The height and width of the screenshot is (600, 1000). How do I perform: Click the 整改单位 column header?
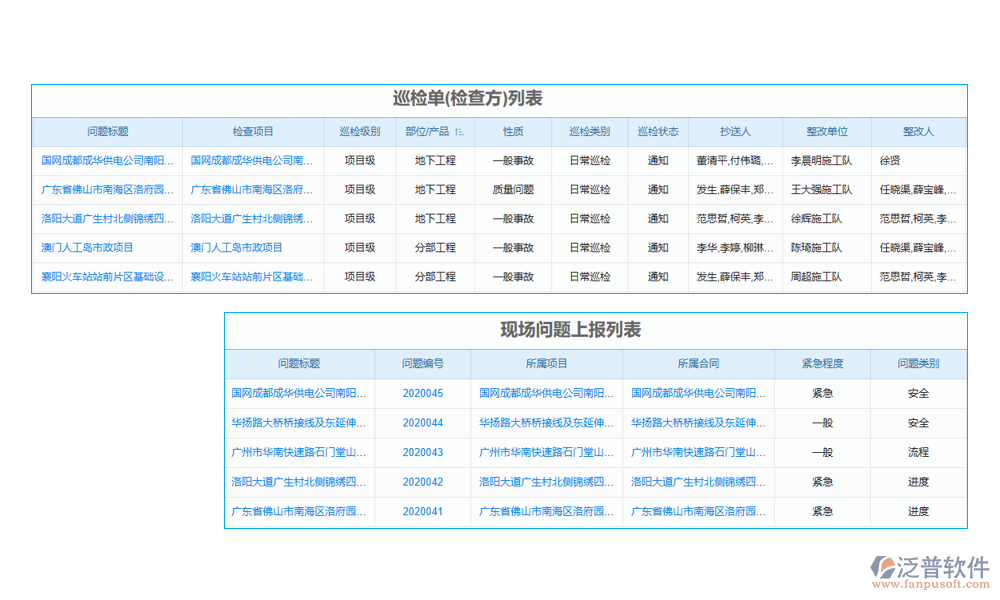click(x=825, y=132)
